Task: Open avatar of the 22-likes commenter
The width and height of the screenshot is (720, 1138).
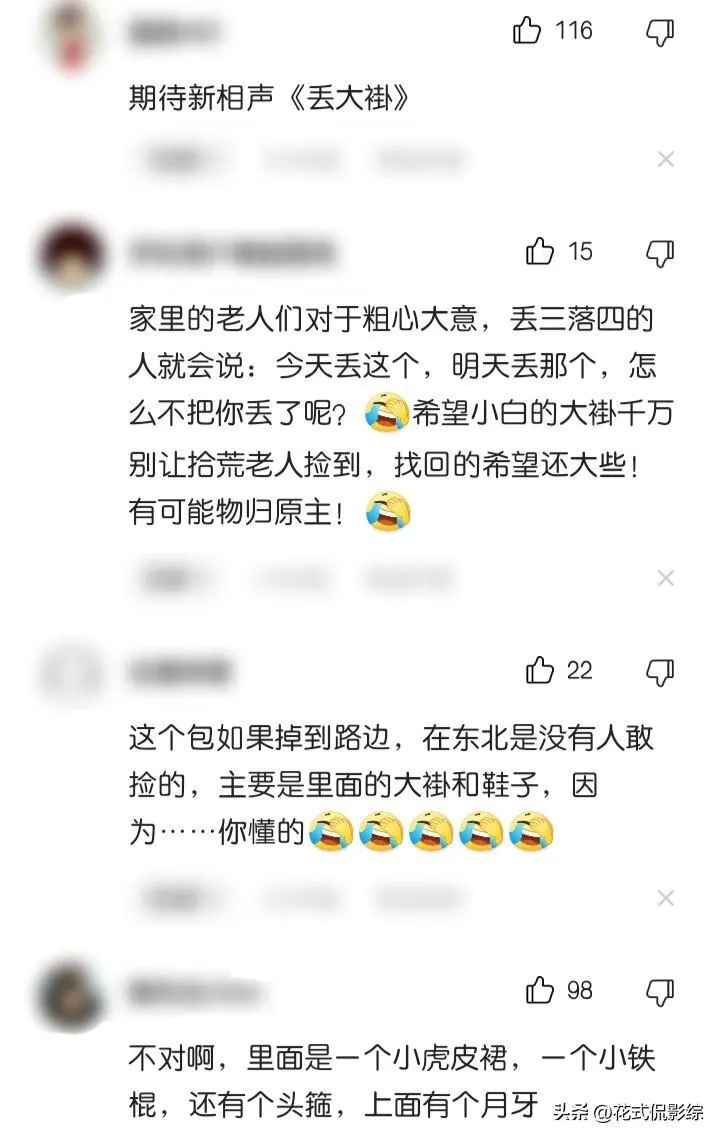Action: click(71, 674)
